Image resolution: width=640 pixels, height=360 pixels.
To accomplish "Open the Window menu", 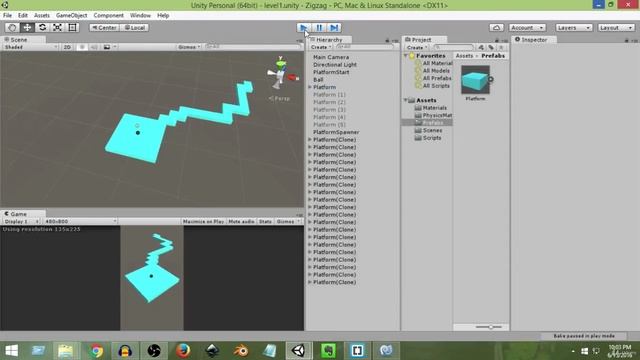I will tap(140, 15).
